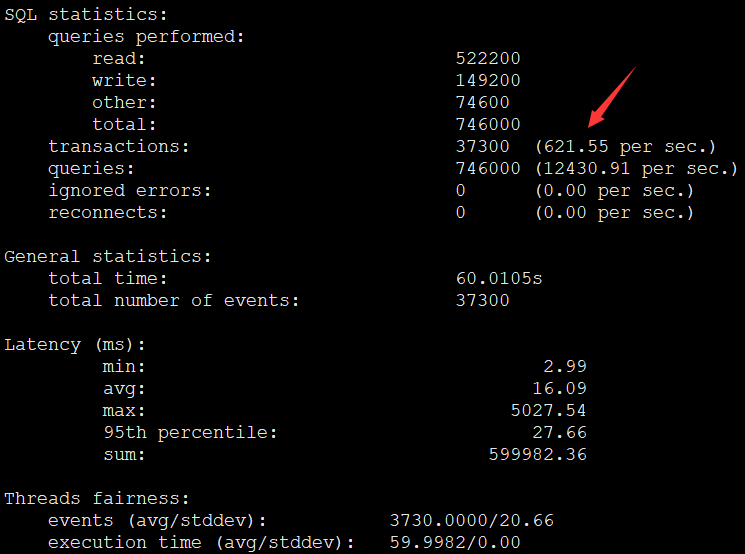Click the 'max:' latency label
745x554 pixels.
(124, 411)
